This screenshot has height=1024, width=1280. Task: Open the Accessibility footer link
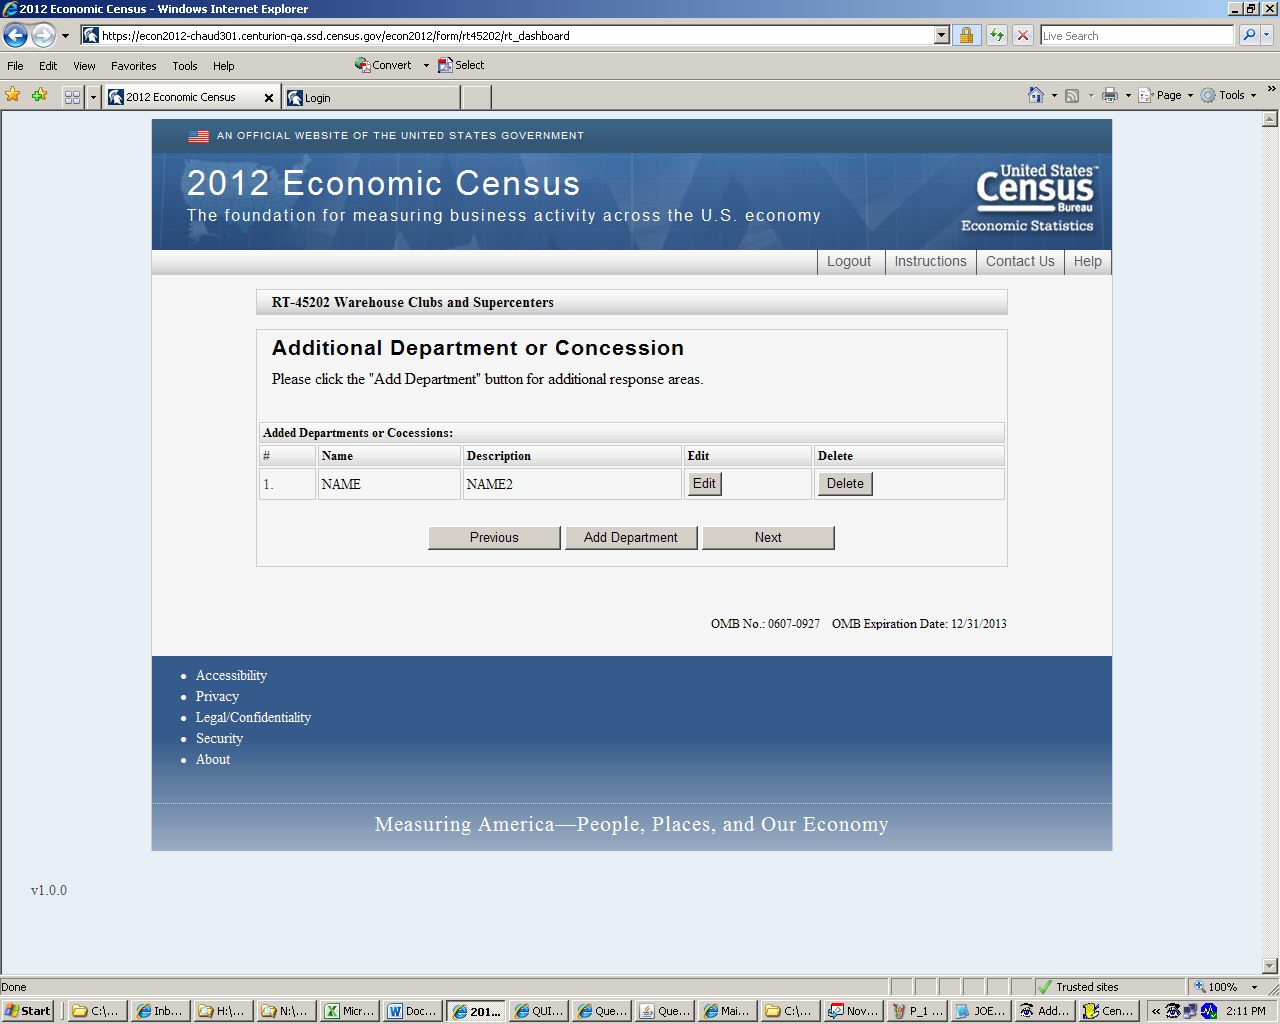click(x=231, y=676)
